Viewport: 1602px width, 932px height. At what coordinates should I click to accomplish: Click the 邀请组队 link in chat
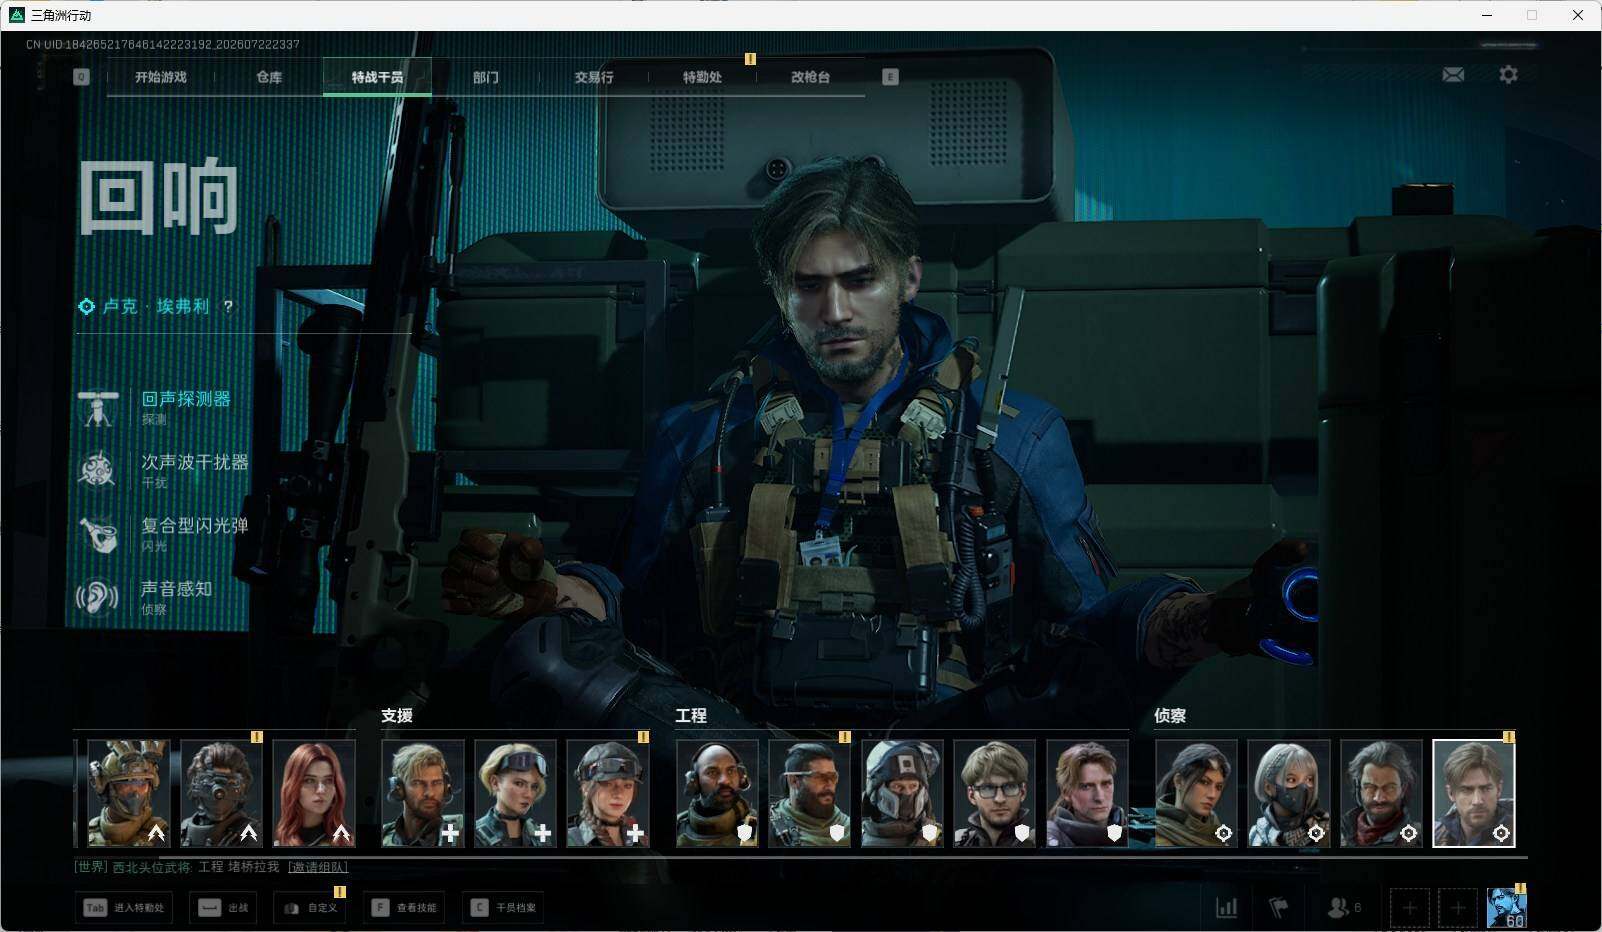[x=318, y=867]
